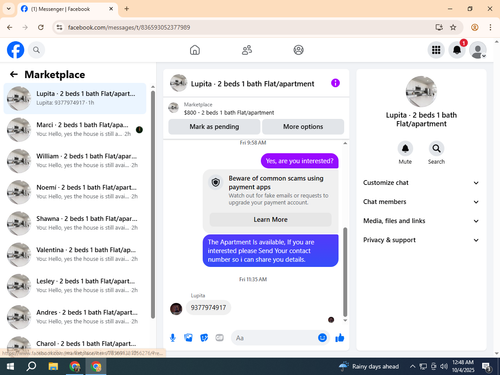This screenshot has width=500, height=375.
Task: Open Valentina conversation in list
Action: [x=75, y=254]
